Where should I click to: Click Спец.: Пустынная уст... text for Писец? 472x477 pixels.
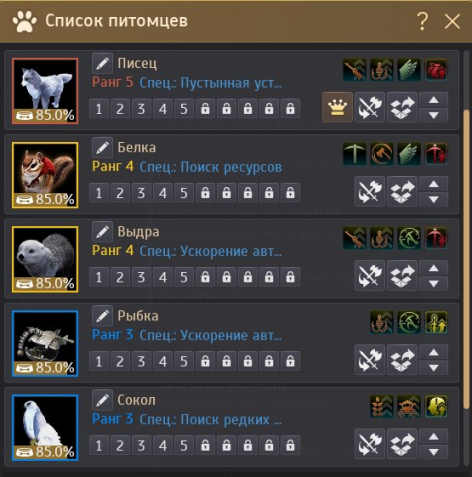(210, 83)
